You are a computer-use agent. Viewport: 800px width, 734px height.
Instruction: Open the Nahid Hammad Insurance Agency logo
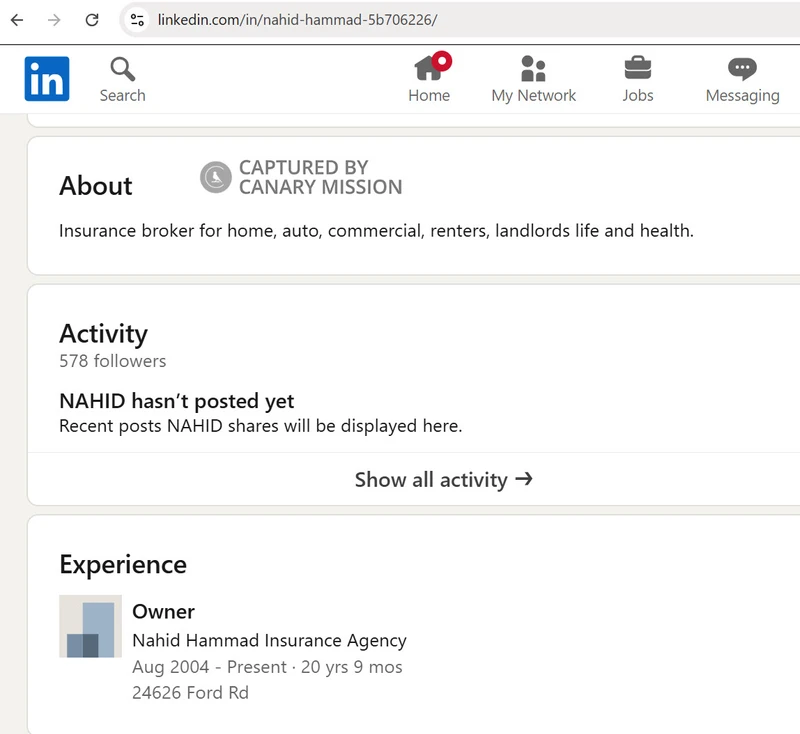point(90,626)
